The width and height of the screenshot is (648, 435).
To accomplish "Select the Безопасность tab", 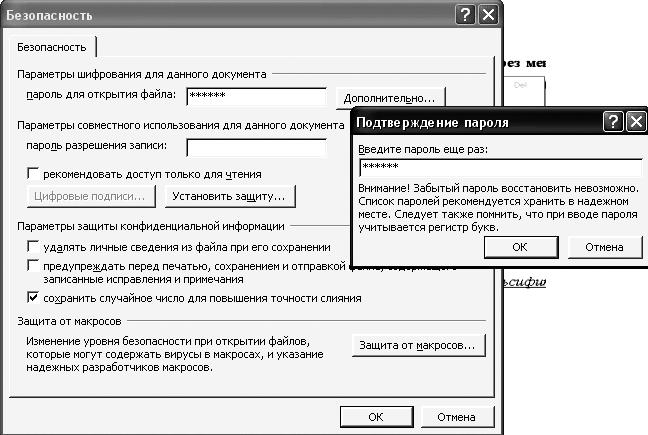I will [52, 47].
